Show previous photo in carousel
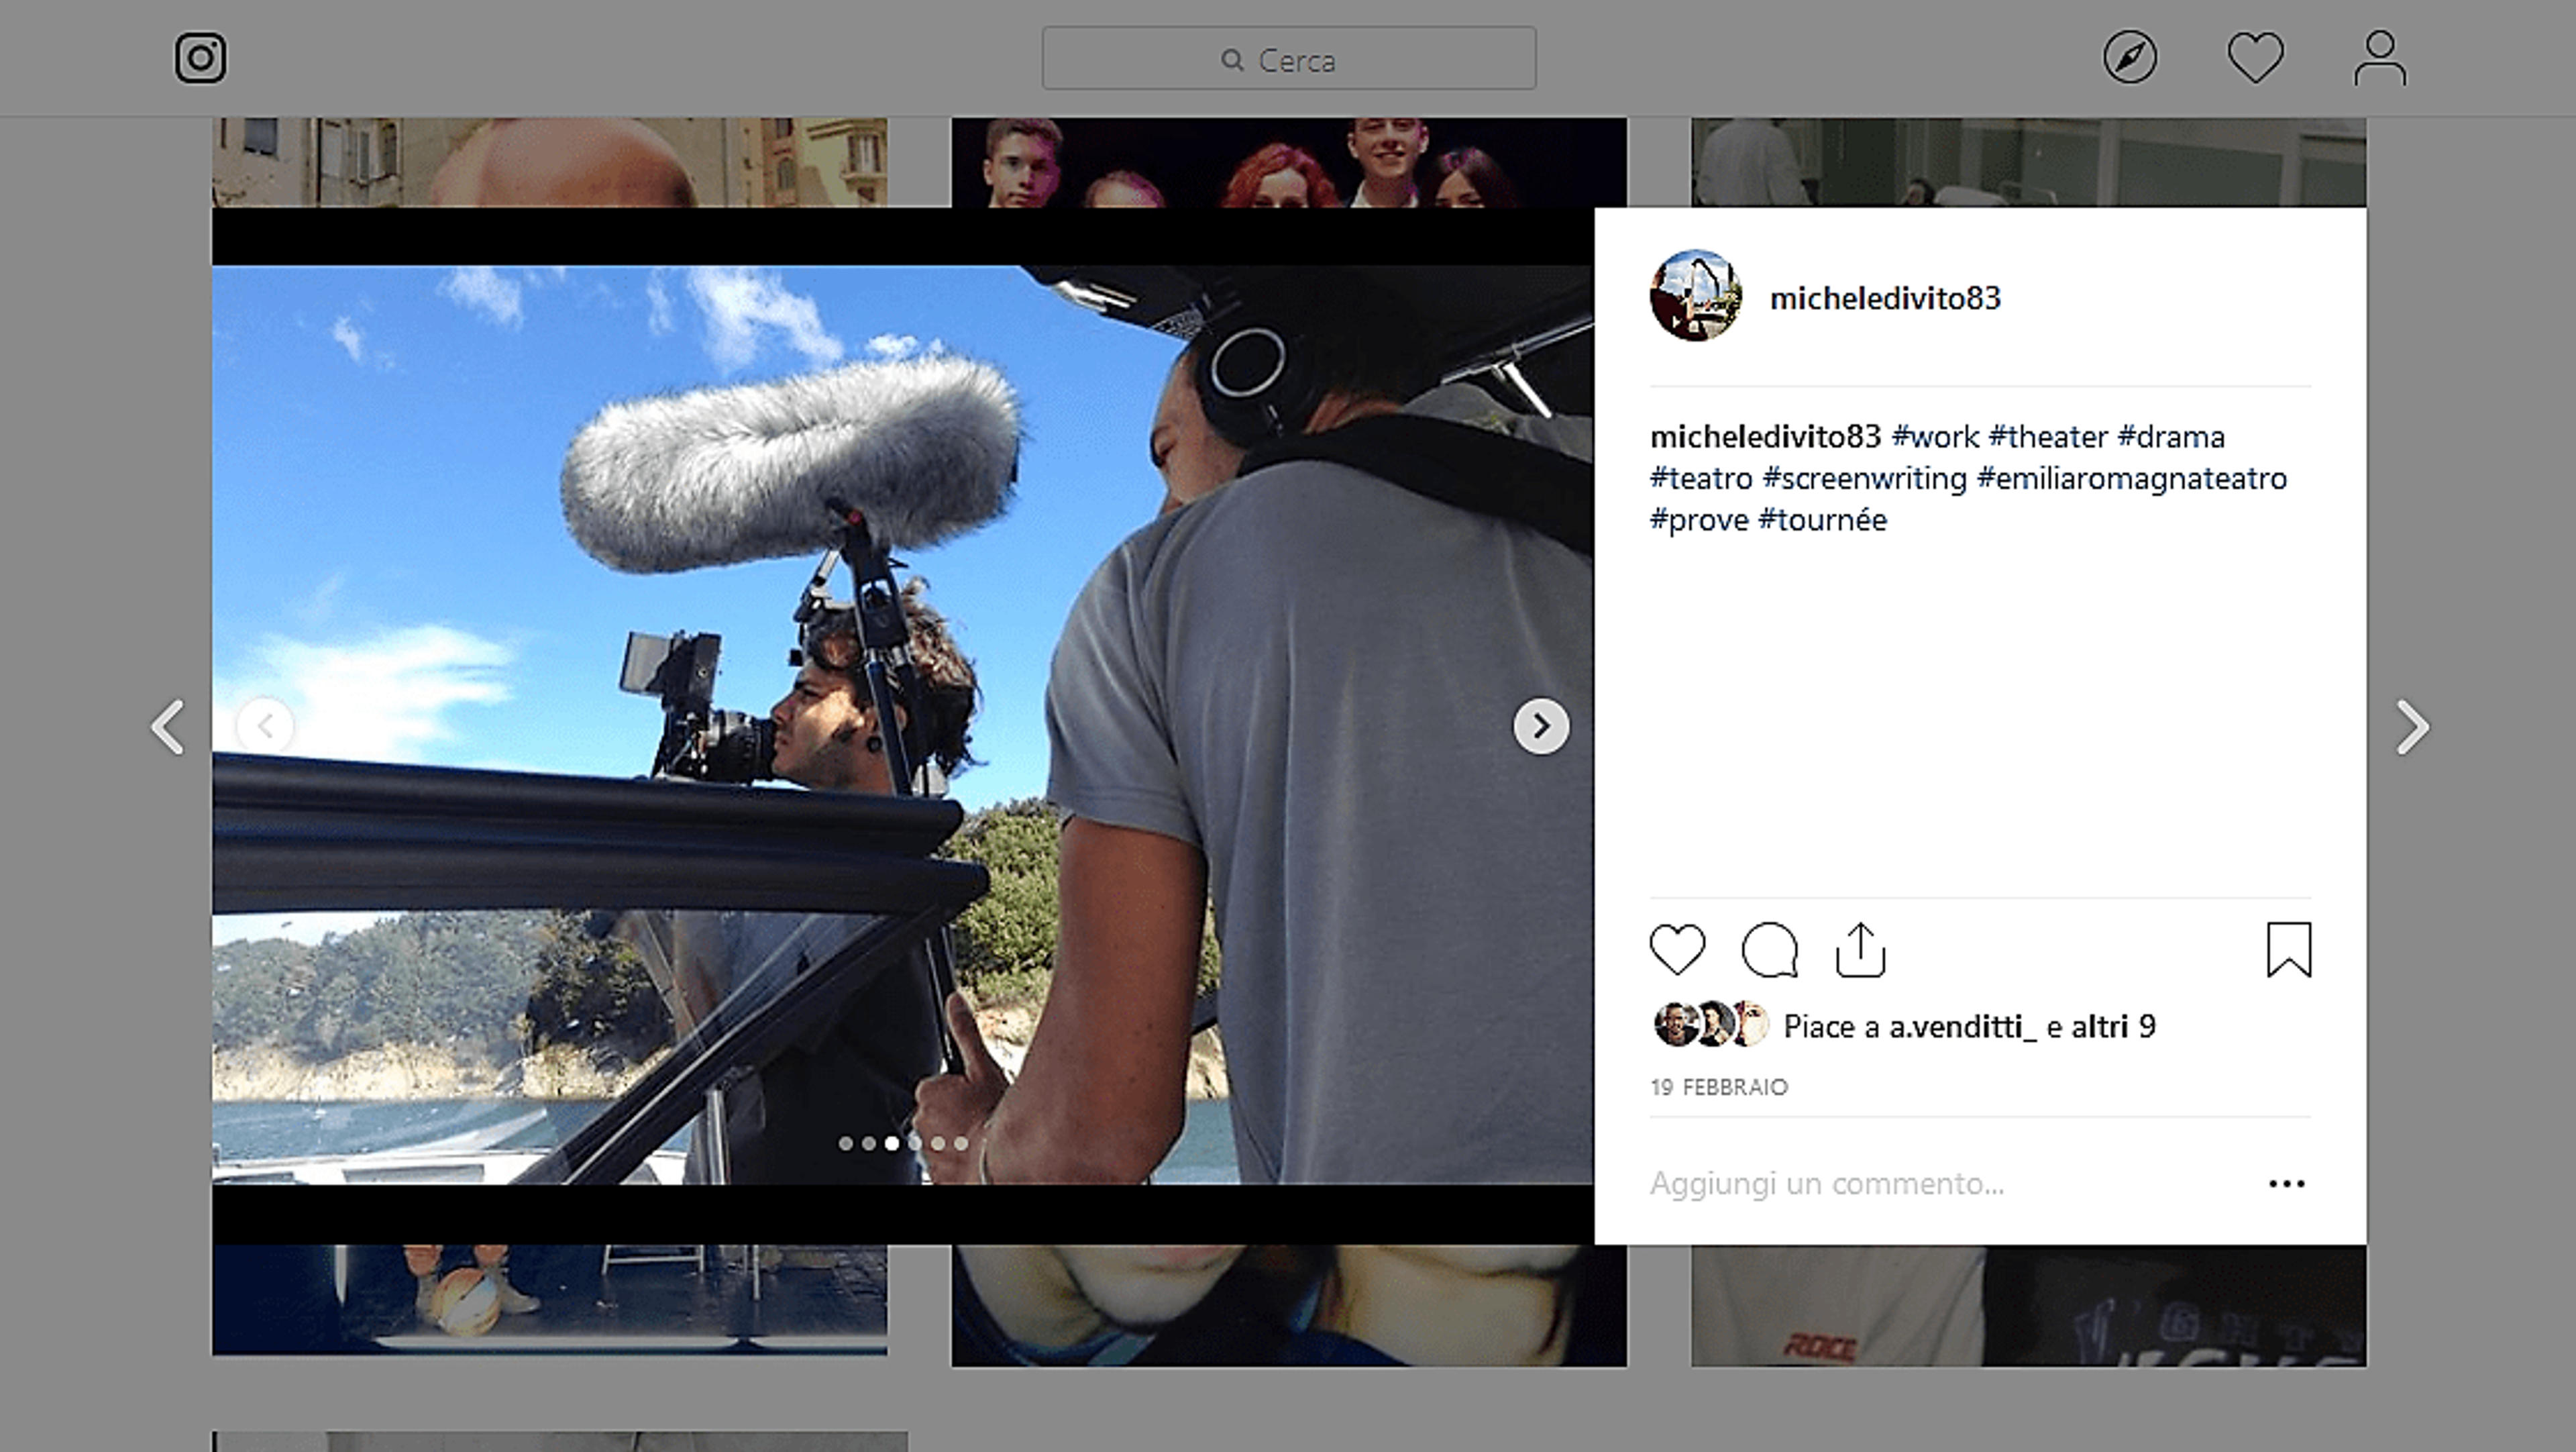 (x=265, y=726)
